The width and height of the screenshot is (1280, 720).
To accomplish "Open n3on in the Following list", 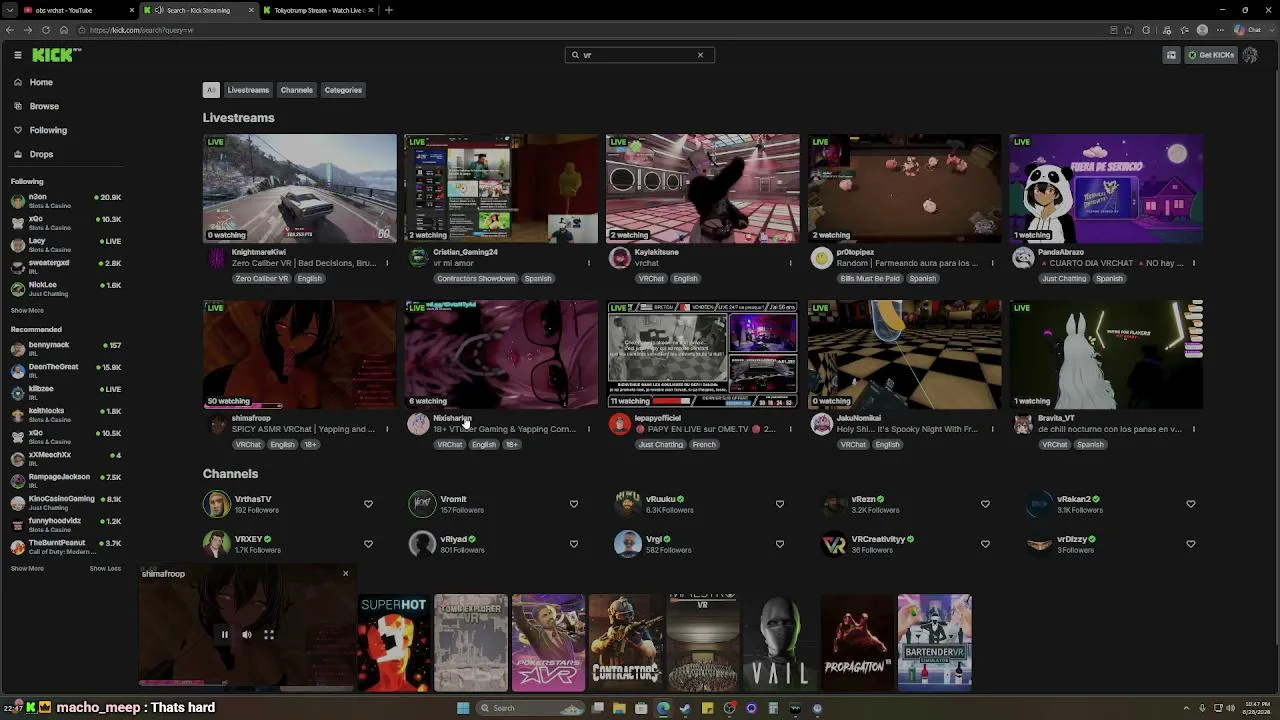I will click(x=65, y=201).
